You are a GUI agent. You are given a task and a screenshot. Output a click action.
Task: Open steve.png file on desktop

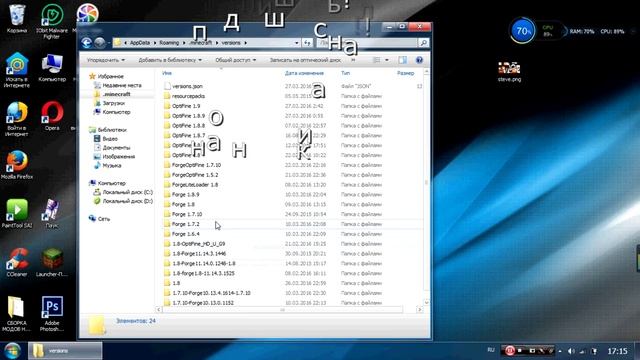tap(509, 72)
